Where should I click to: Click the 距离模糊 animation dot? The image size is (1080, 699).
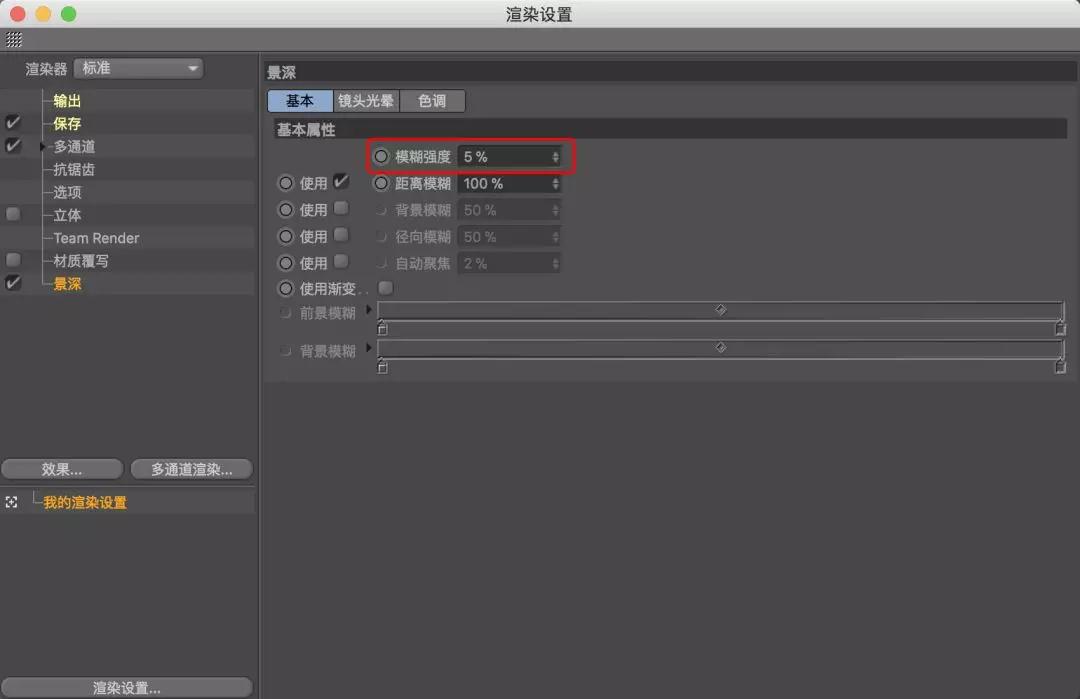click(x=381, y=183)
